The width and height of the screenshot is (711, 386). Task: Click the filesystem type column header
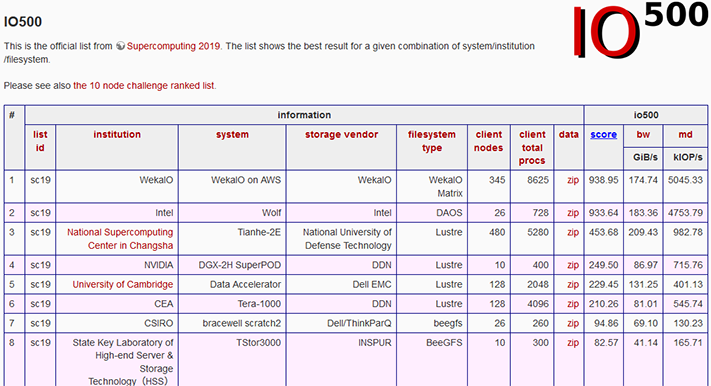click(432, 141)
